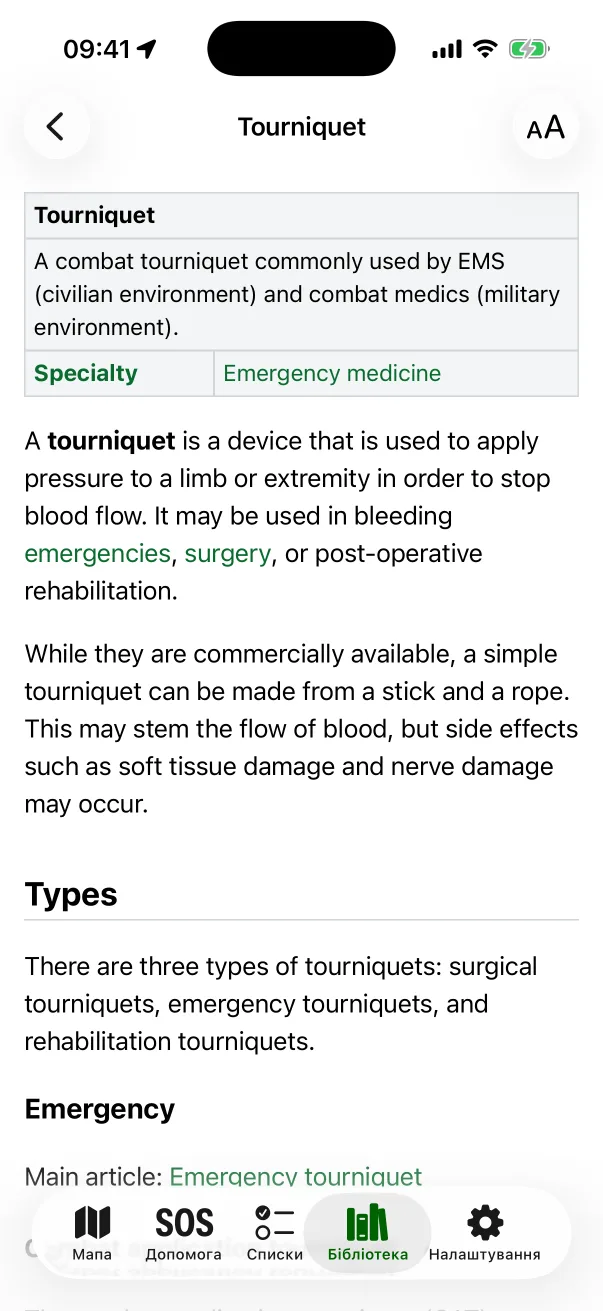Tap the back arrow icon

click(56, 127)
